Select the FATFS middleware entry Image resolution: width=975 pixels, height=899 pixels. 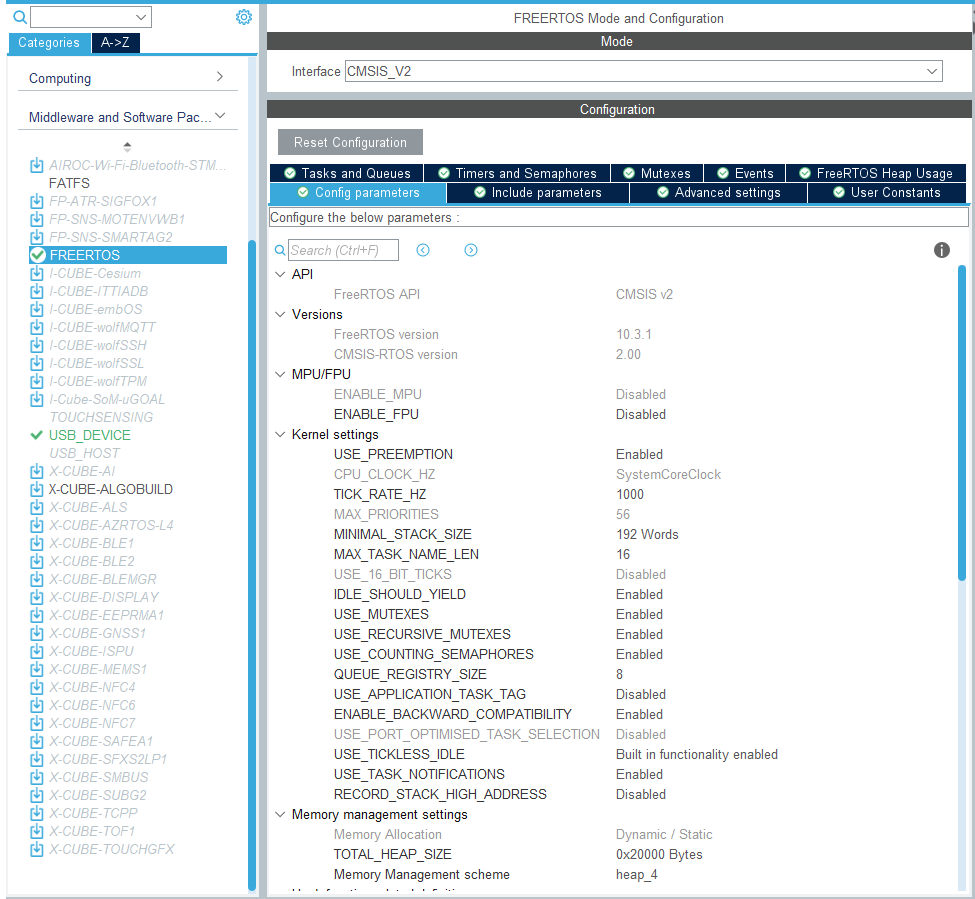[69, 183]
